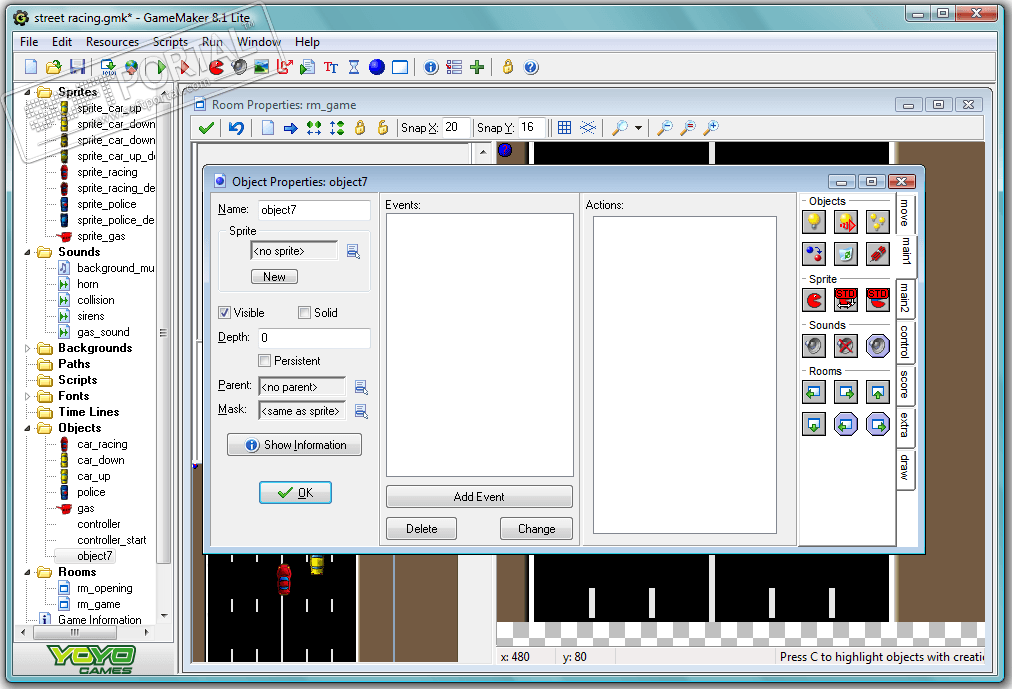Click the Global Game Settings toolbar icon

tap(454, 67)
